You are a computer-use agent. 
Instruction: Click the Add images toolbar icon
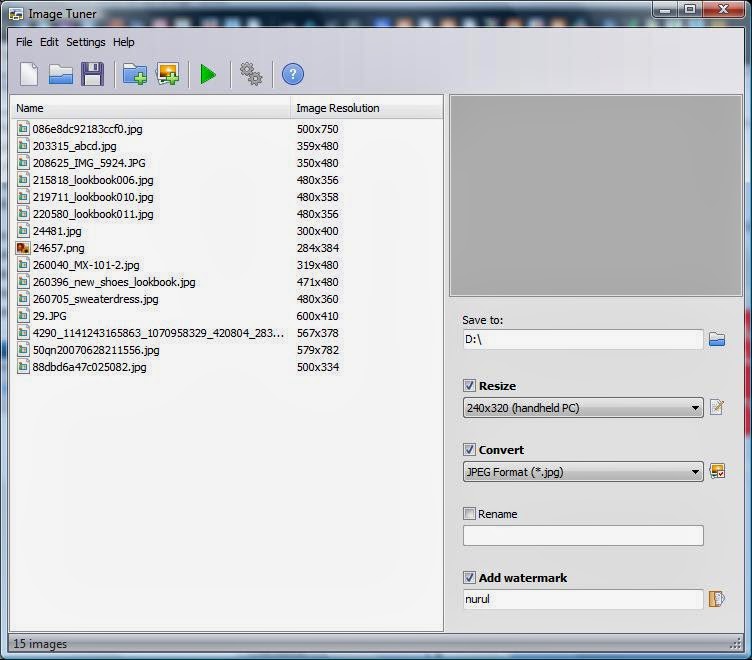(x=168, y=74)
